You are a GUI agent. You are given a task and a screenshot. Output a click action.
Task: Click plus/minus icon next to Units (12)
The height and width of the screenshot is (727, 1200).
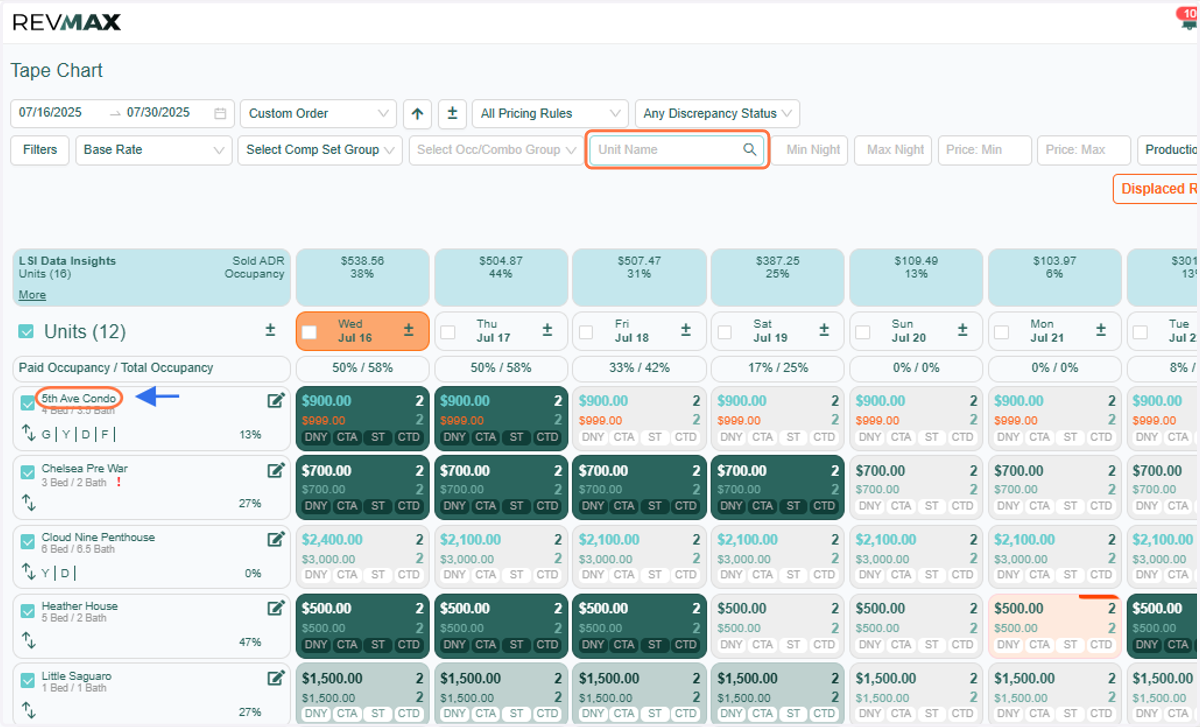point(270,330)
